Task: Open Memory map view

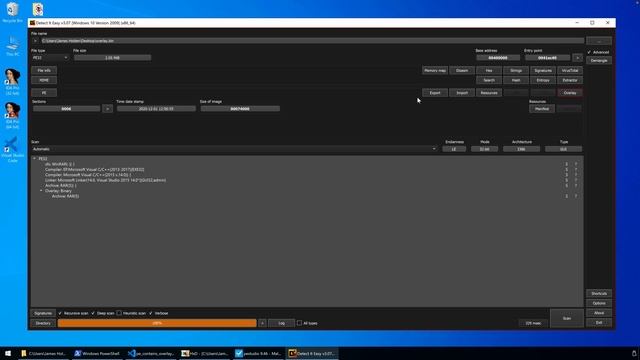Action: click(x=435, y=71)
